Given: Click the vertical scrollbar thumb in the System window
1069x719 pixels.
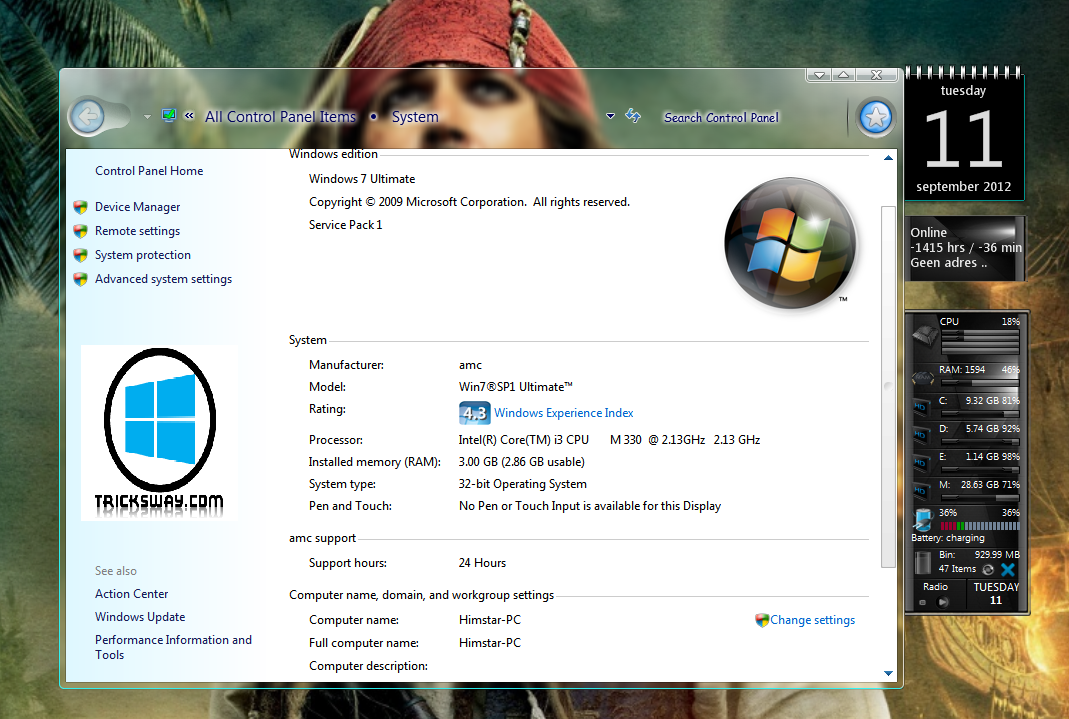Looking at the screenshot, I should pos(888,386).
